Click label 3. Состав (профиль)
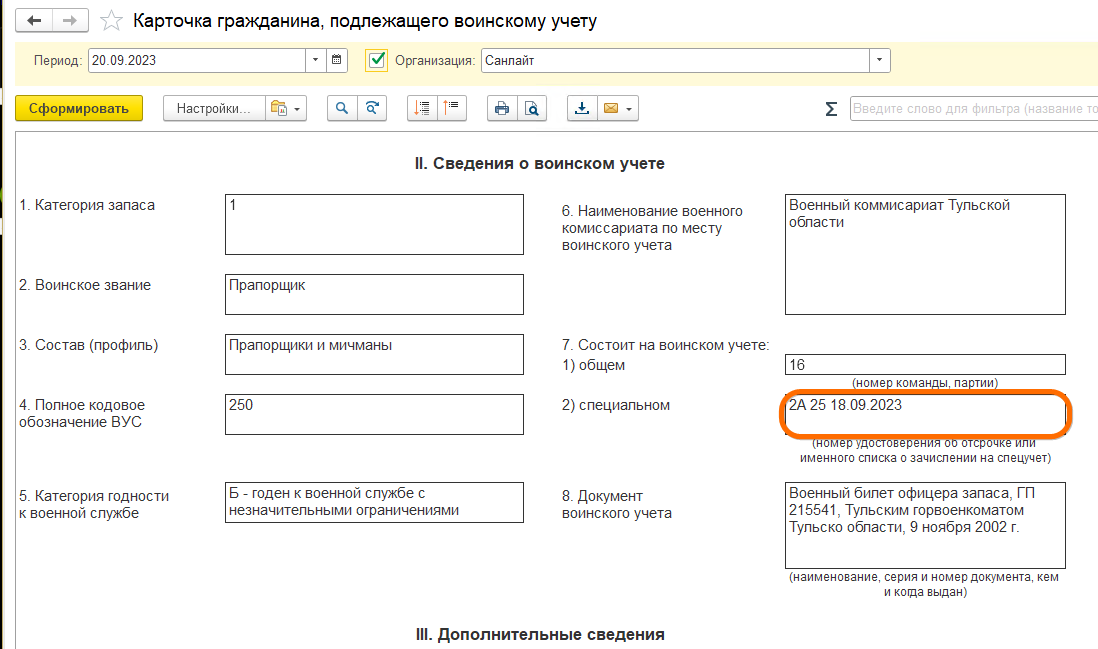 [88, 345]
